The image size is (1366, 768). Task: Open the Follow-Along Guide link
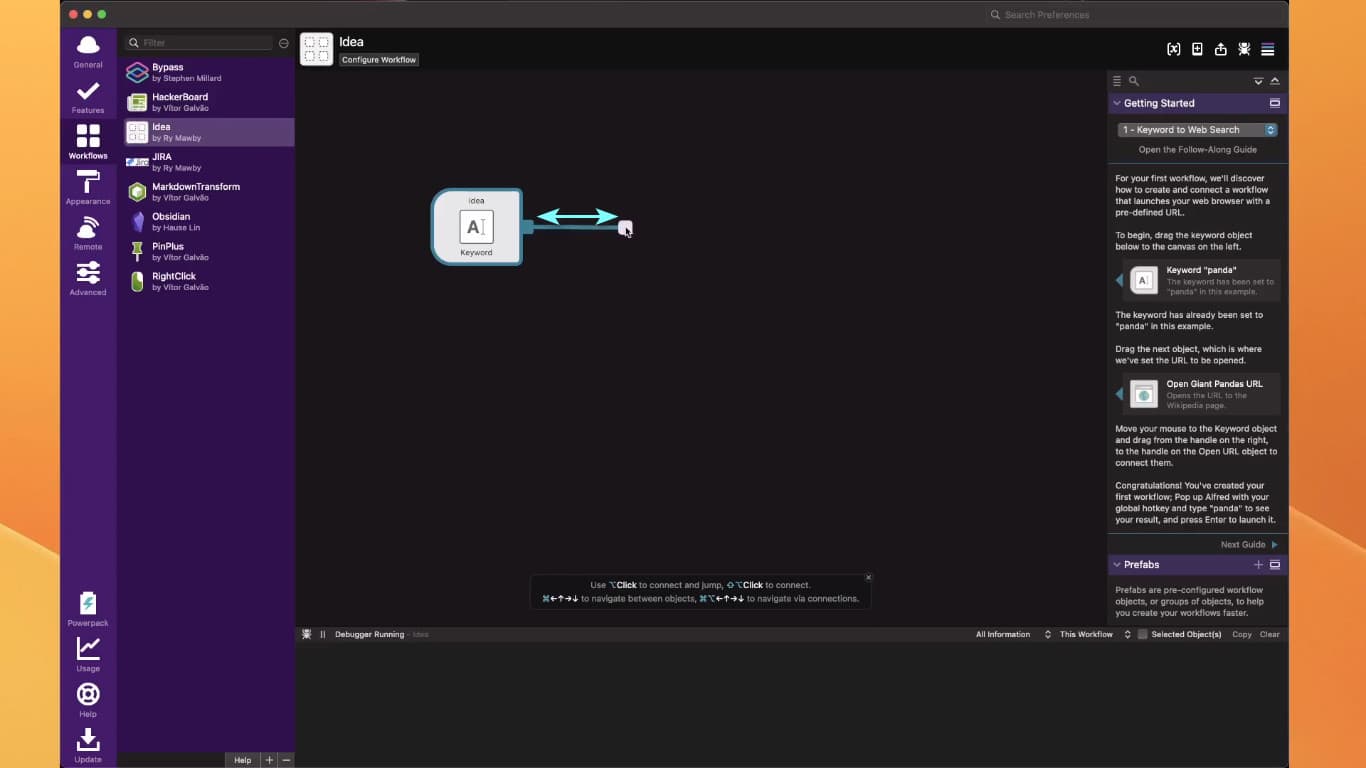[1197, 150]
